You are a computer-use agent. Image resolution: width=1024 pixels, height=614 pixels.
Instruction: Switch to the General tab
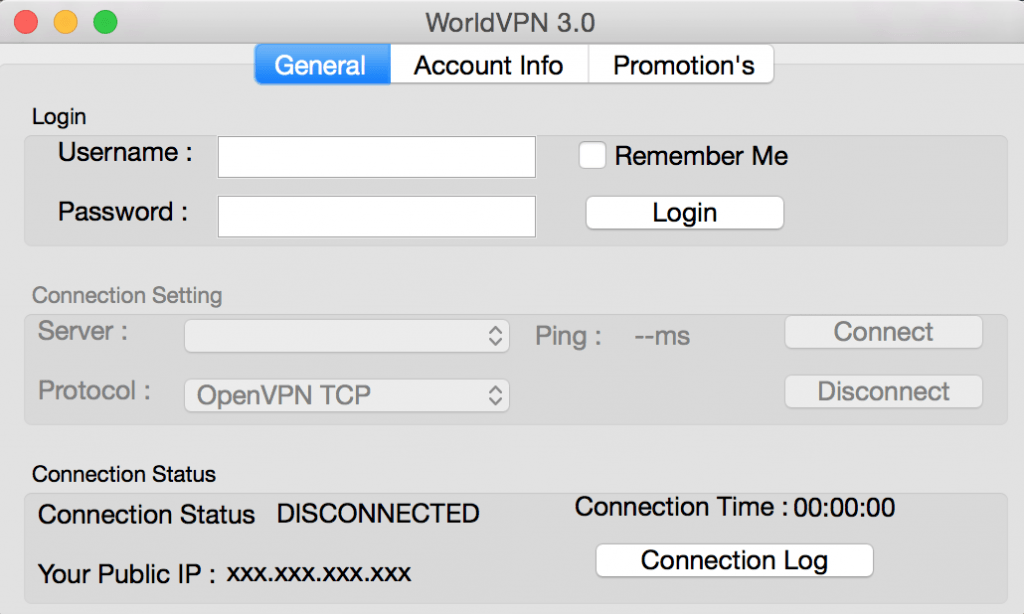(x=323, y=65)
